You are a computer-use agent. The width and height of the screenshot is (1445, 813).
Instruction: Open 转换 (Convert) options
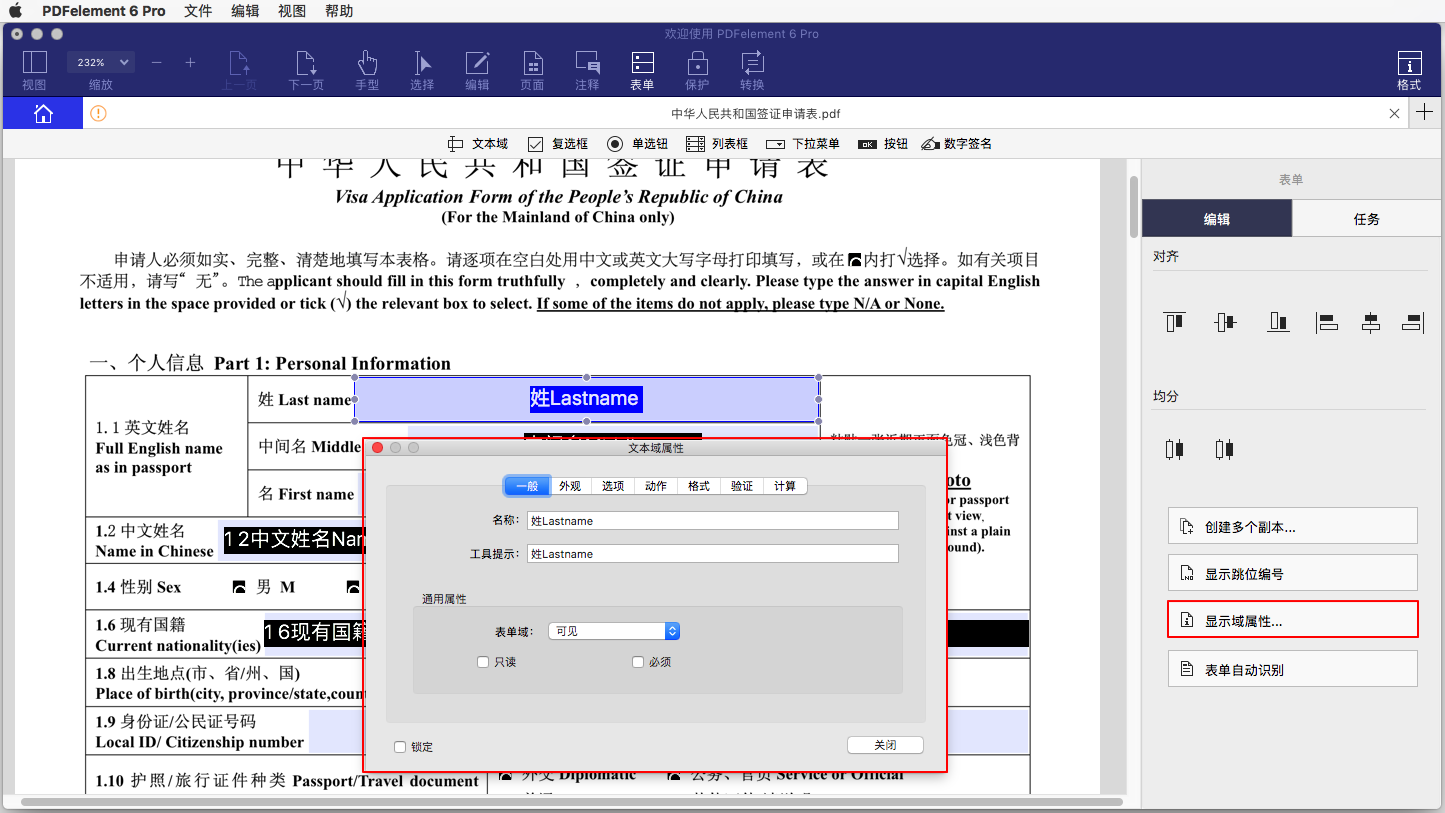[x=751, y=70]
